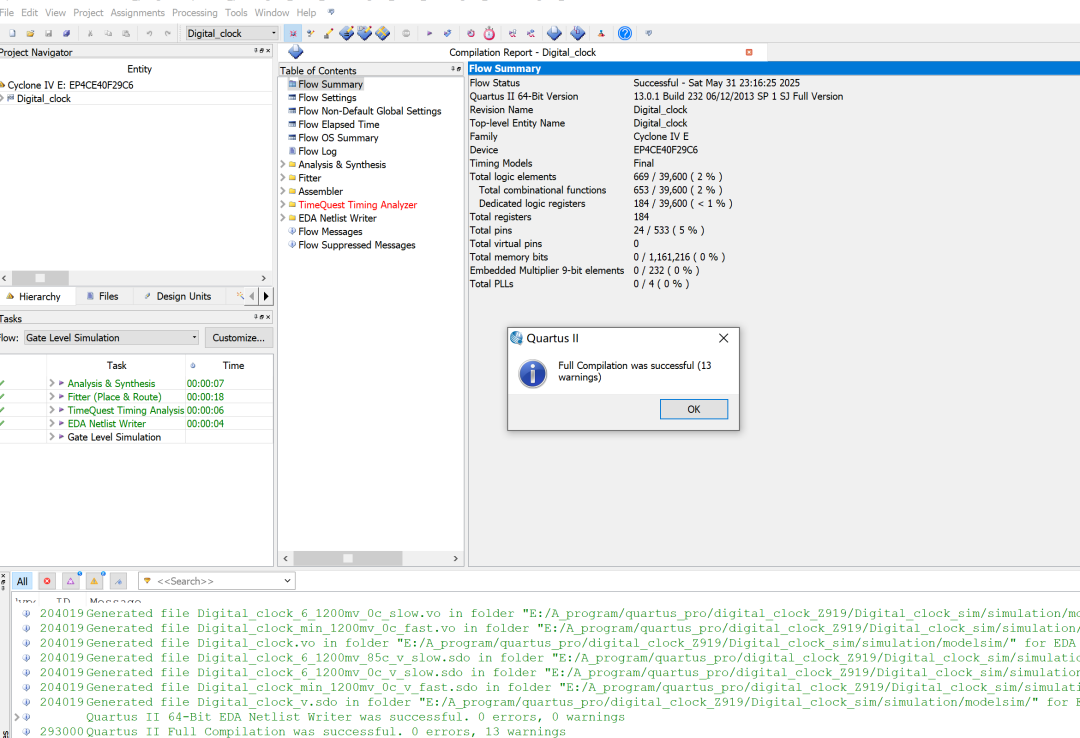Image resolution: width=1080 pixels, height=738 pixels.
Task: Click the Save icon in the toolbar
Action: tap(48, 33)
